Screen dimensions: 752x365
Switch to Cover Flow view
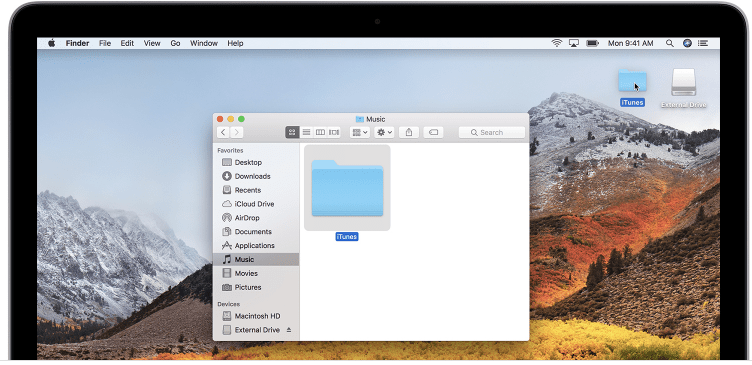click(334, 132)
